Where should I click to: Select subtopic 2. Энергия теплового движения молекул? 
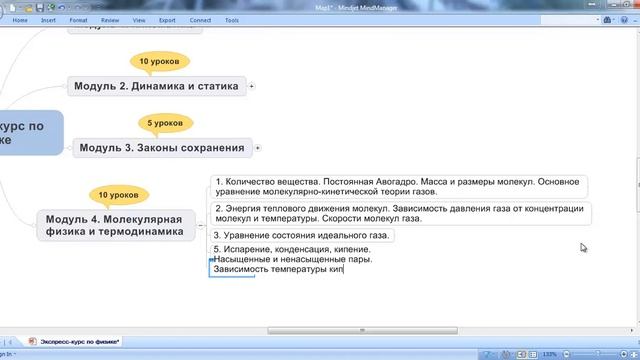[401, 213]
